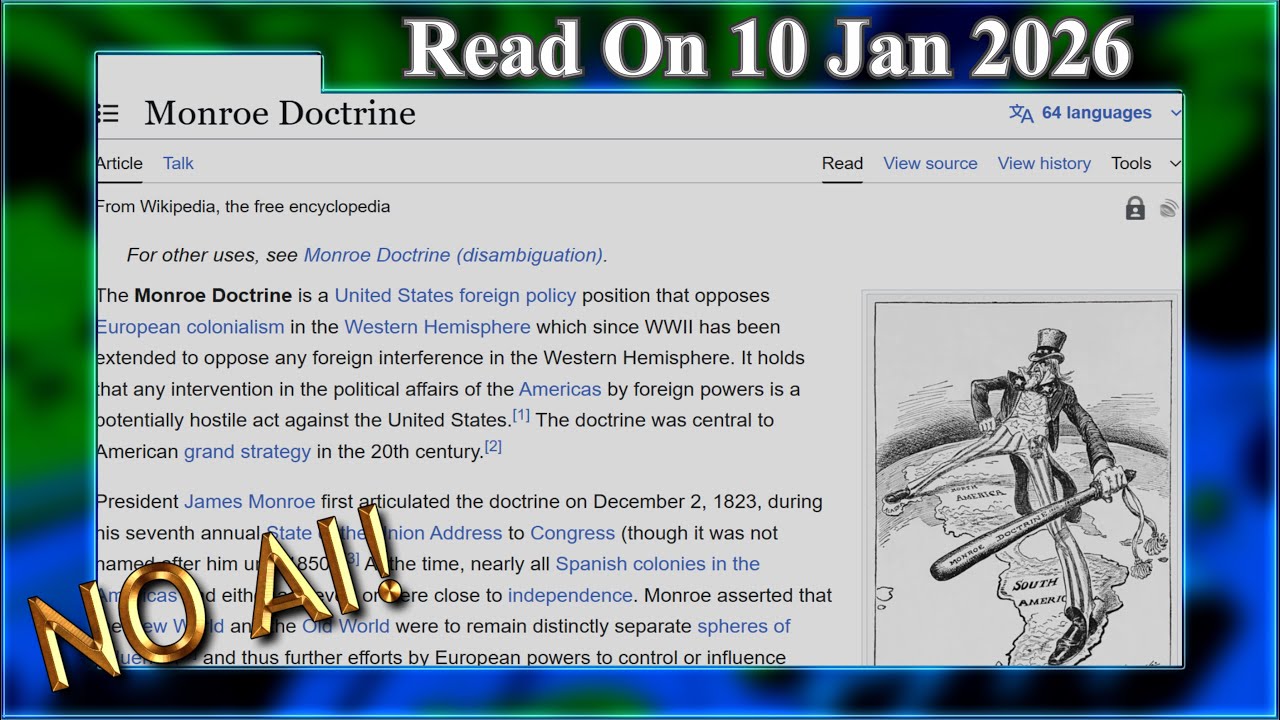Switch to the Article tab

[119, 163]
